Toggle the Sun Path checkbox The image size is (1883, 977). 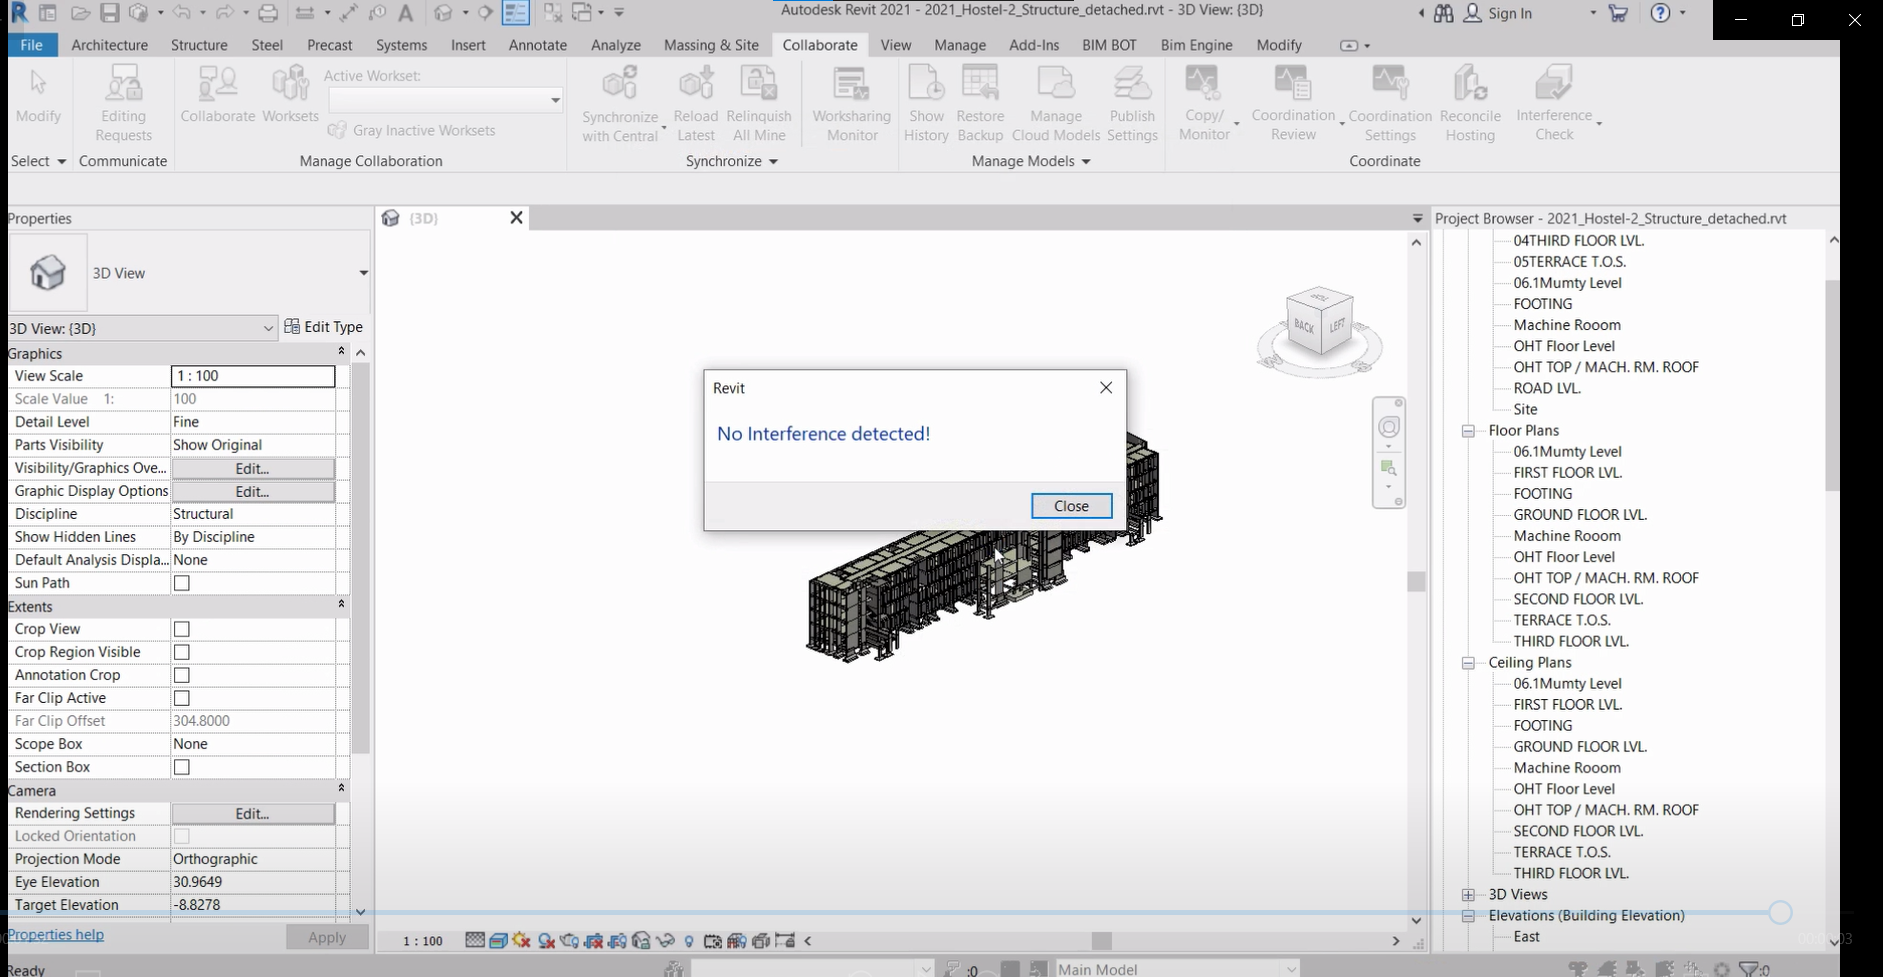[x=182, y=583]
